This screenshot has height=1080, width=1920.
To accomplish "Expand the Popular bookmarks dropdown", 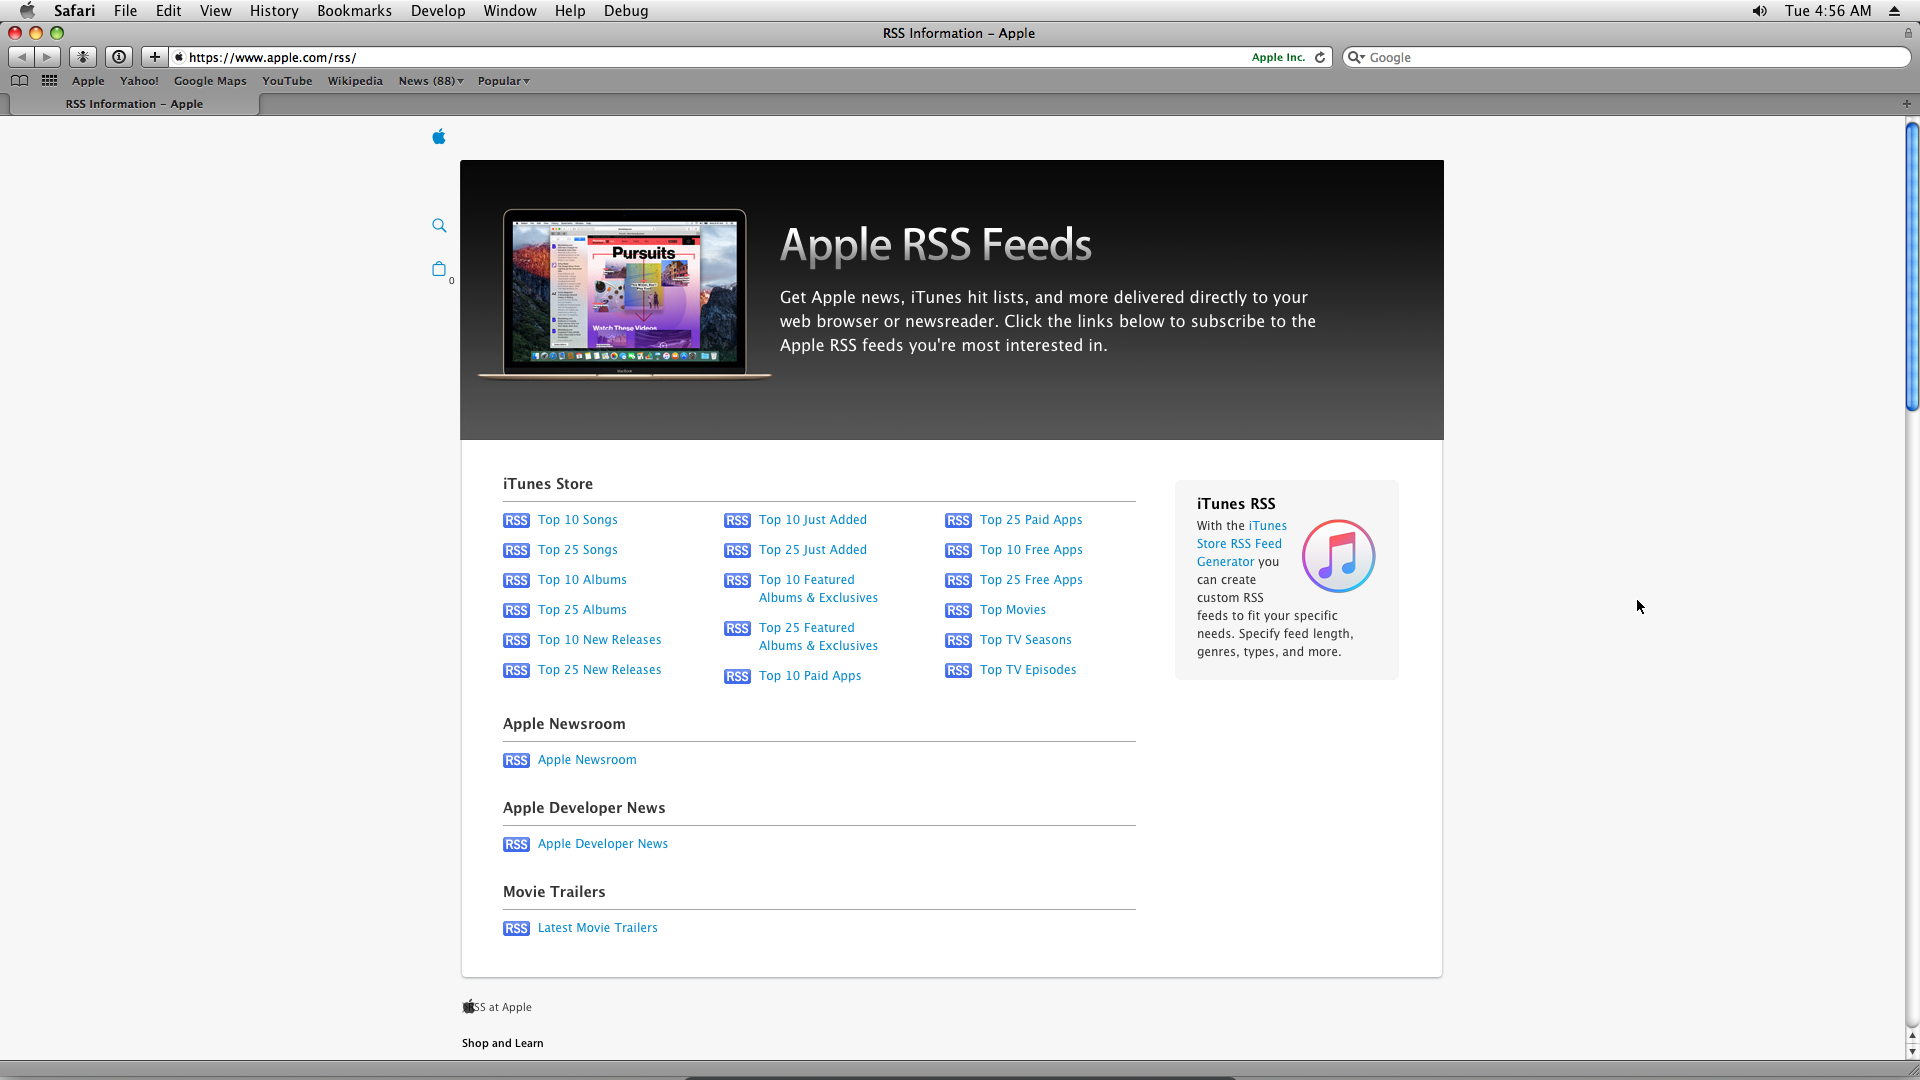I will coord(503,81).
